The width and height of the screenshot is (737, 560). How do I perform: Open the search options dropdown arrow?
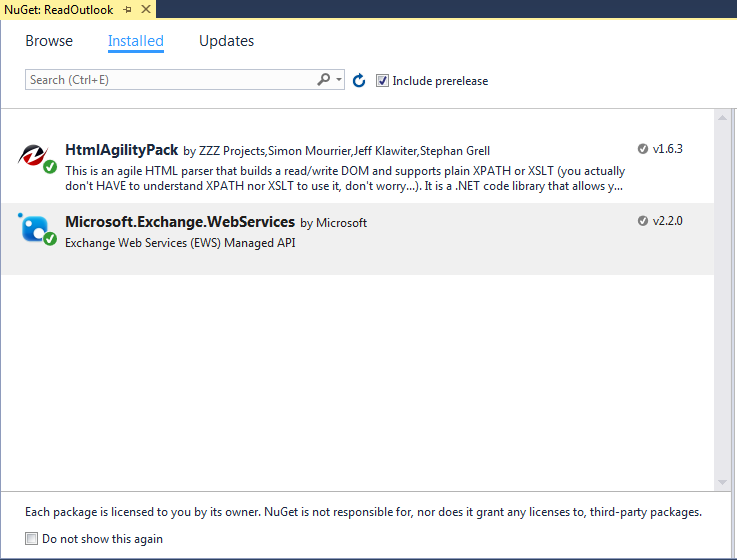[x=338, y=79]
